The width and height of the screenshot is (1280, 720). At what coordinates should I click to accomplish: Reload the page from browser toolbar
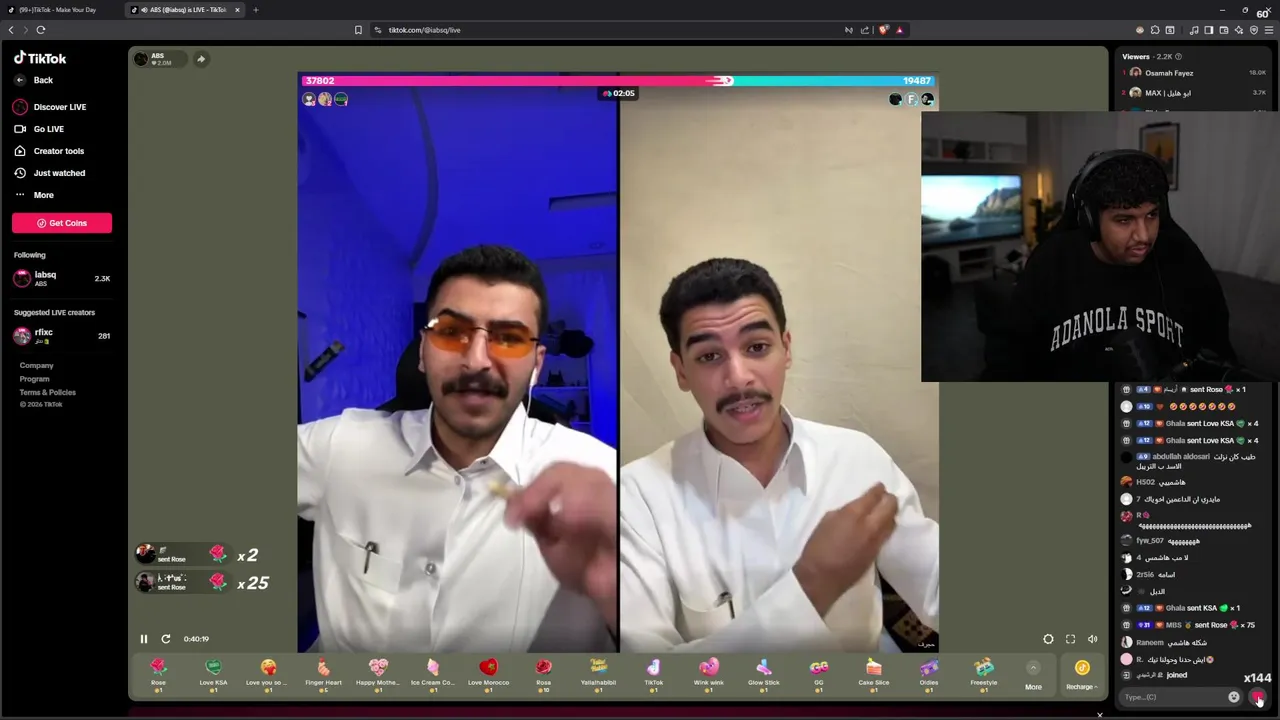pos(40,30)
